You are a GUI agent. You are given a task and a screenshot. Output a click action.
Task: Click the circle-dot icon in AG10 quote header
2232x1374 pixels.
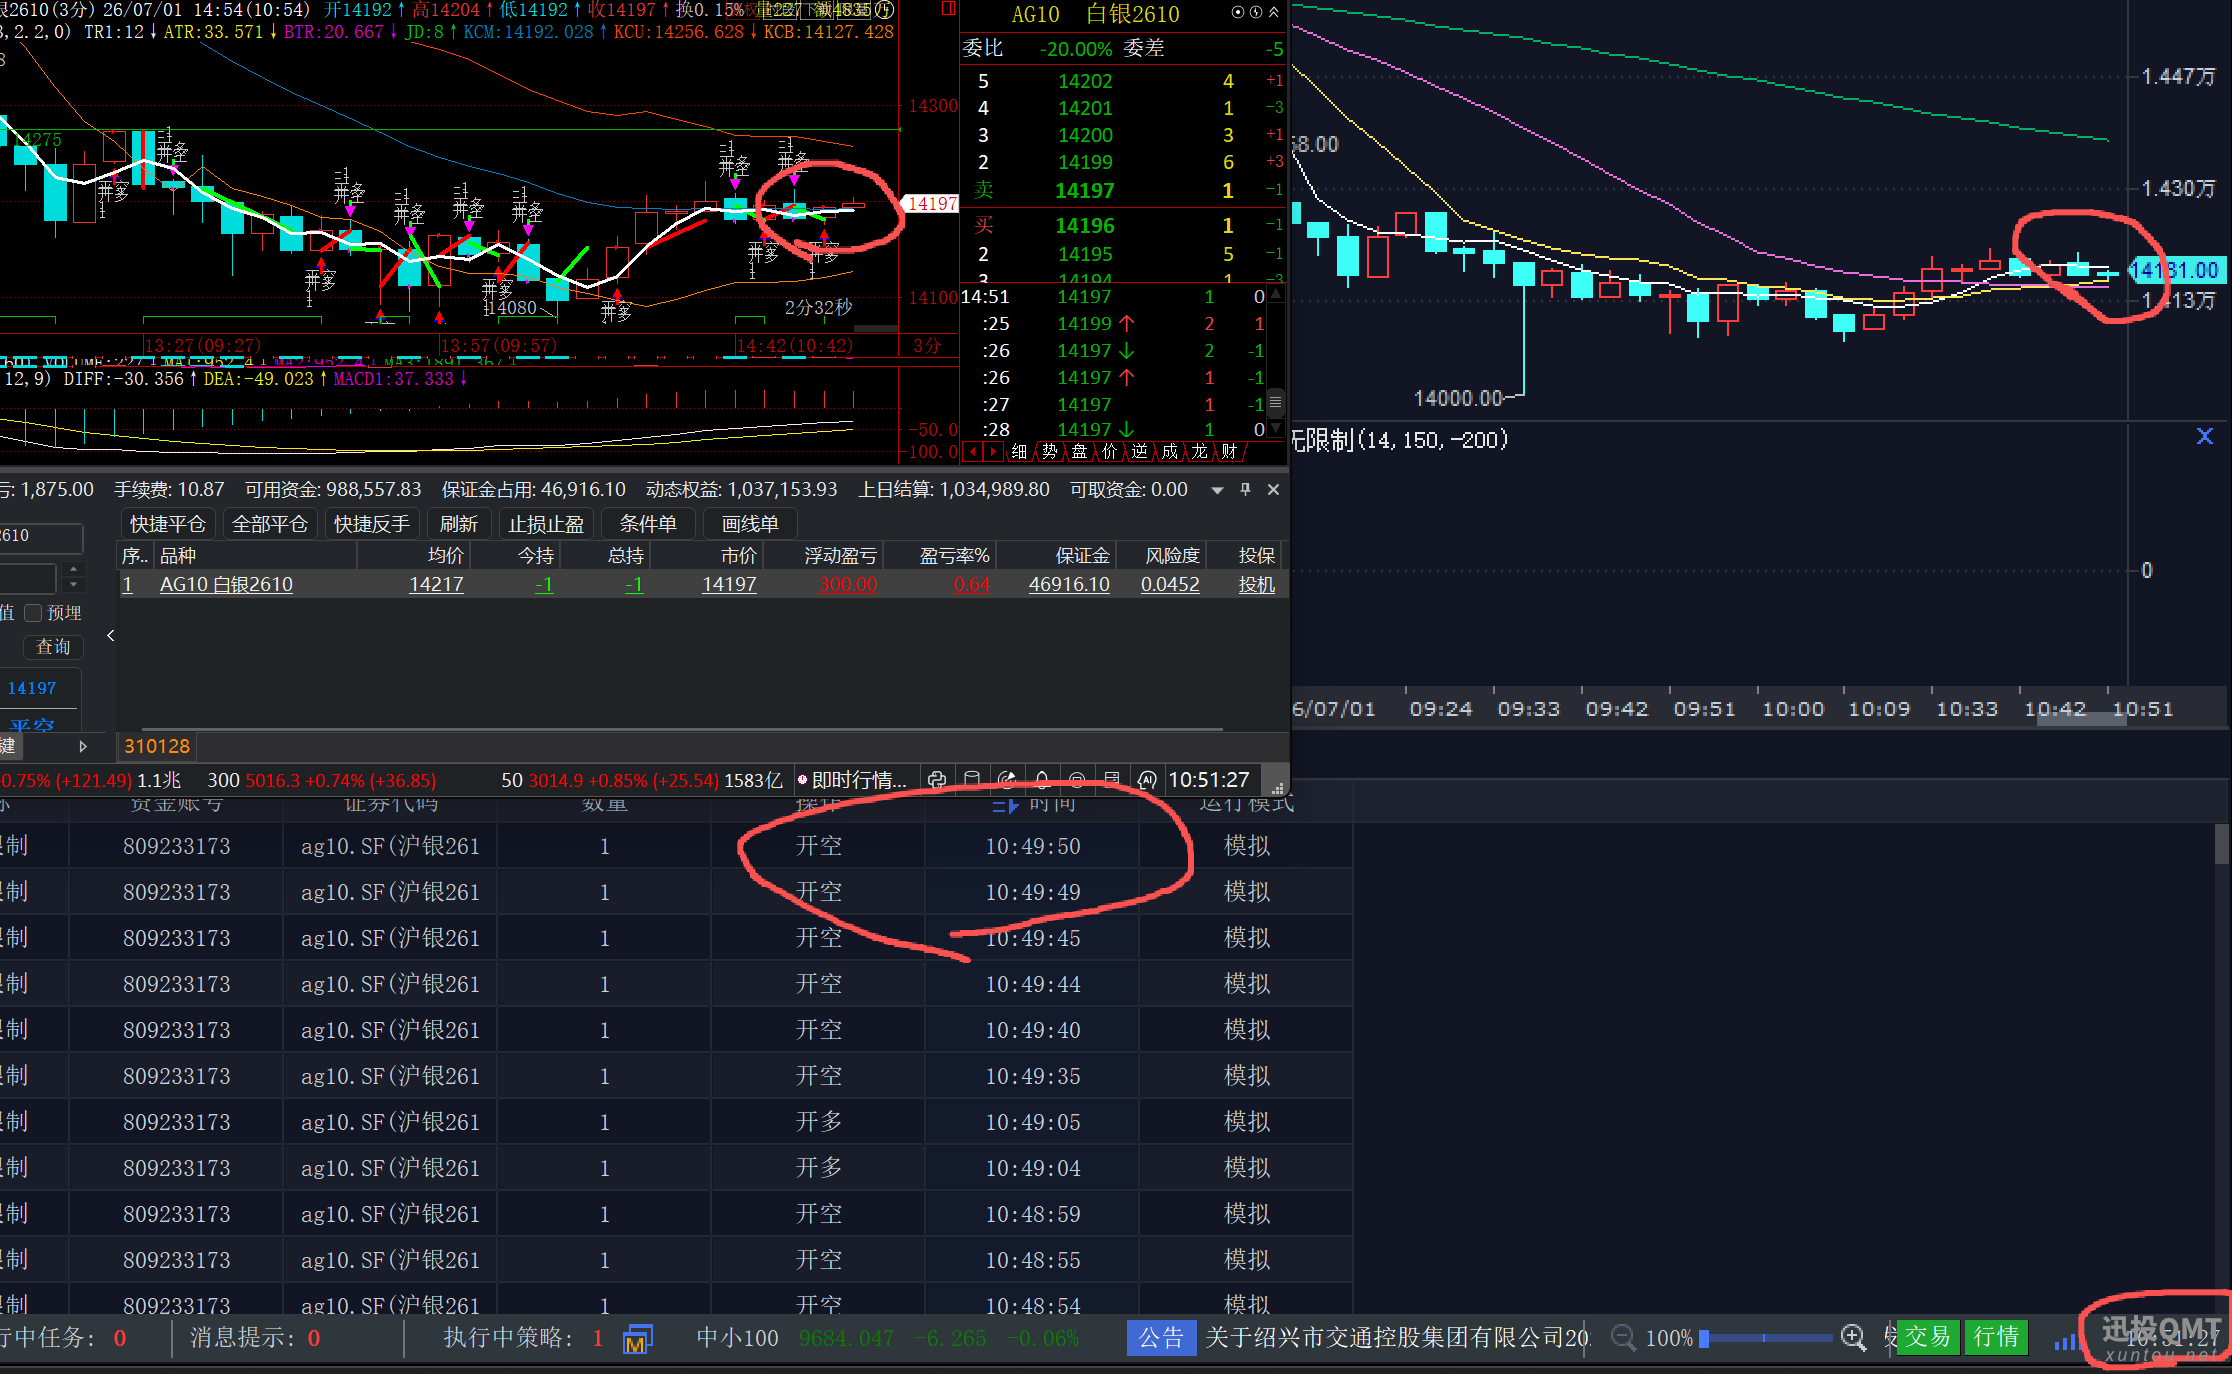coord(1238,13)
